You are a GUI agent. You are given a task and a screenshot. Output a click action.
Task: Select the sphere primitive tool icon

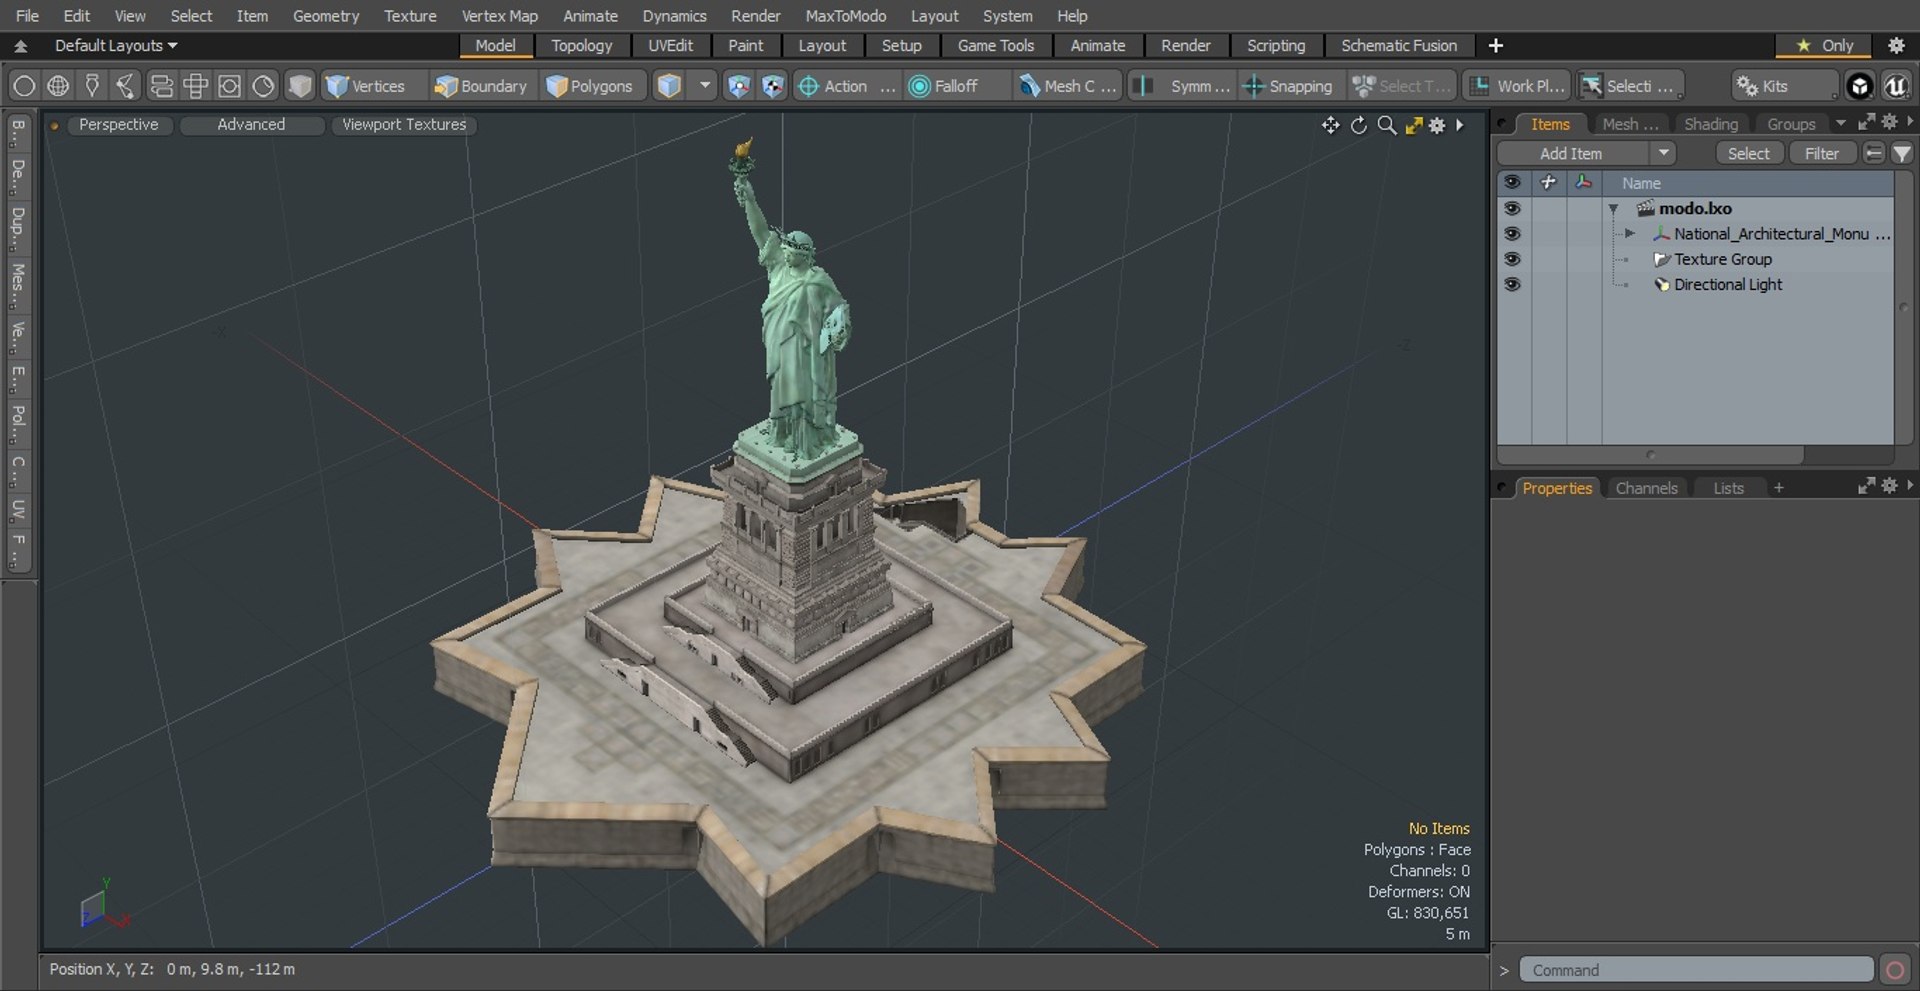pyautogui.click(x=24, y=86)
